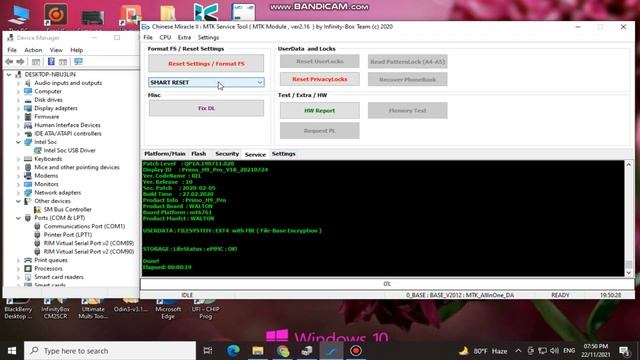Viewport: 640px width, 360px height.
Task: Click the Forward arrow in Device Manager toolbar
Action: click(20, 62)
